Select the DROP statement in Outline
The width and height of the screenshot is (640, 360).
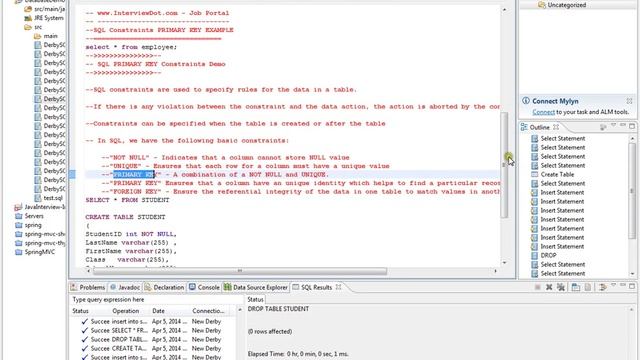(x=548, y=255)
